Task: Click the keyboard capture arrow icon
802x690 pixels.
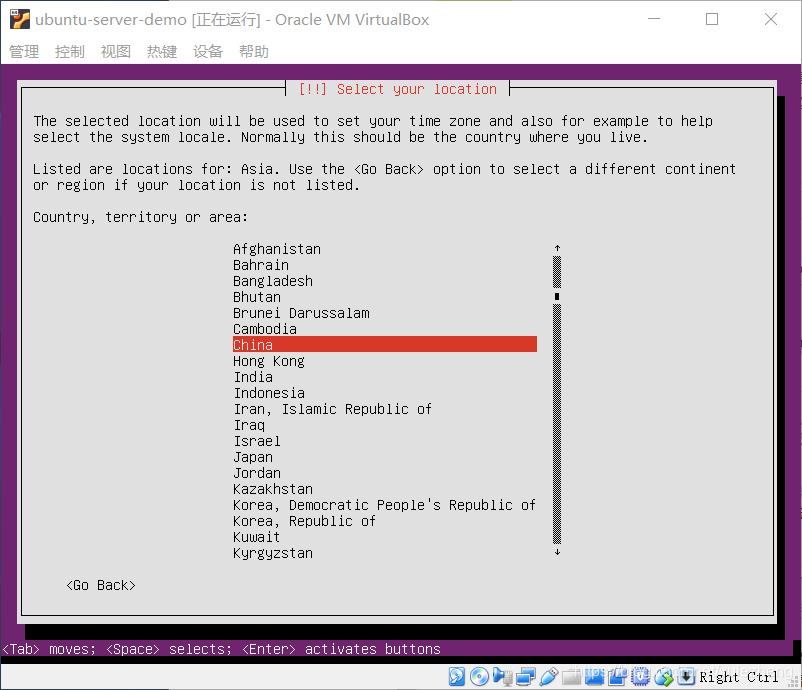Action: click(x=686, y=676)
